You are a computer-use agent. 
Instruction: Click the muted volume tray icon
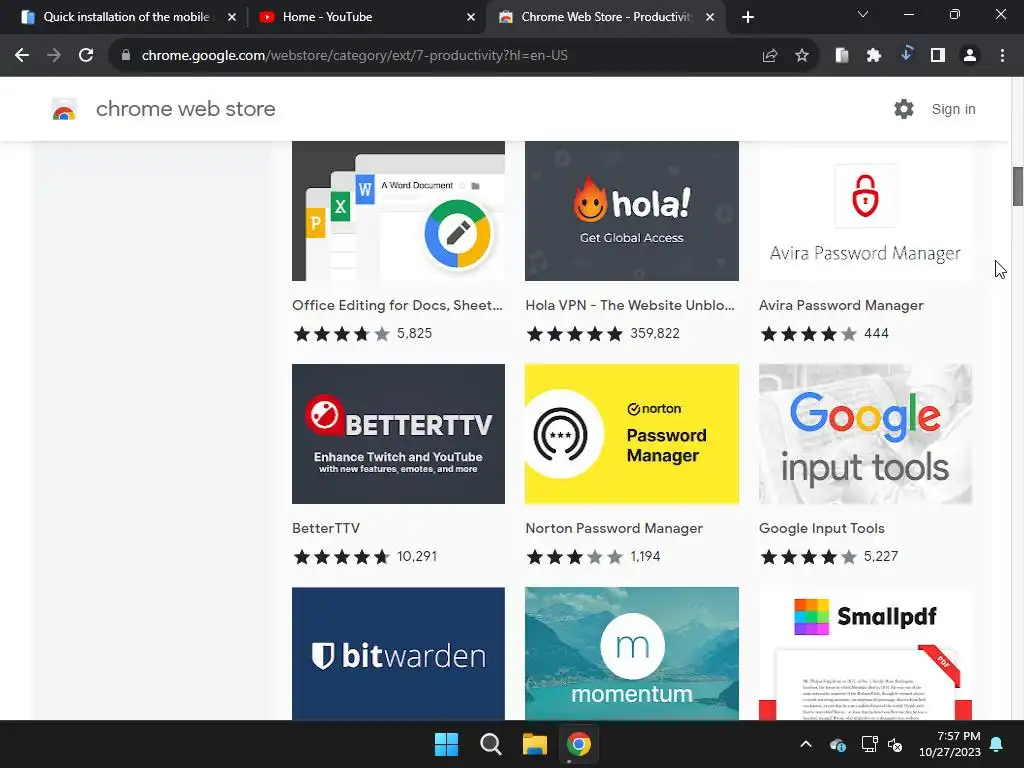click(895, 744)
